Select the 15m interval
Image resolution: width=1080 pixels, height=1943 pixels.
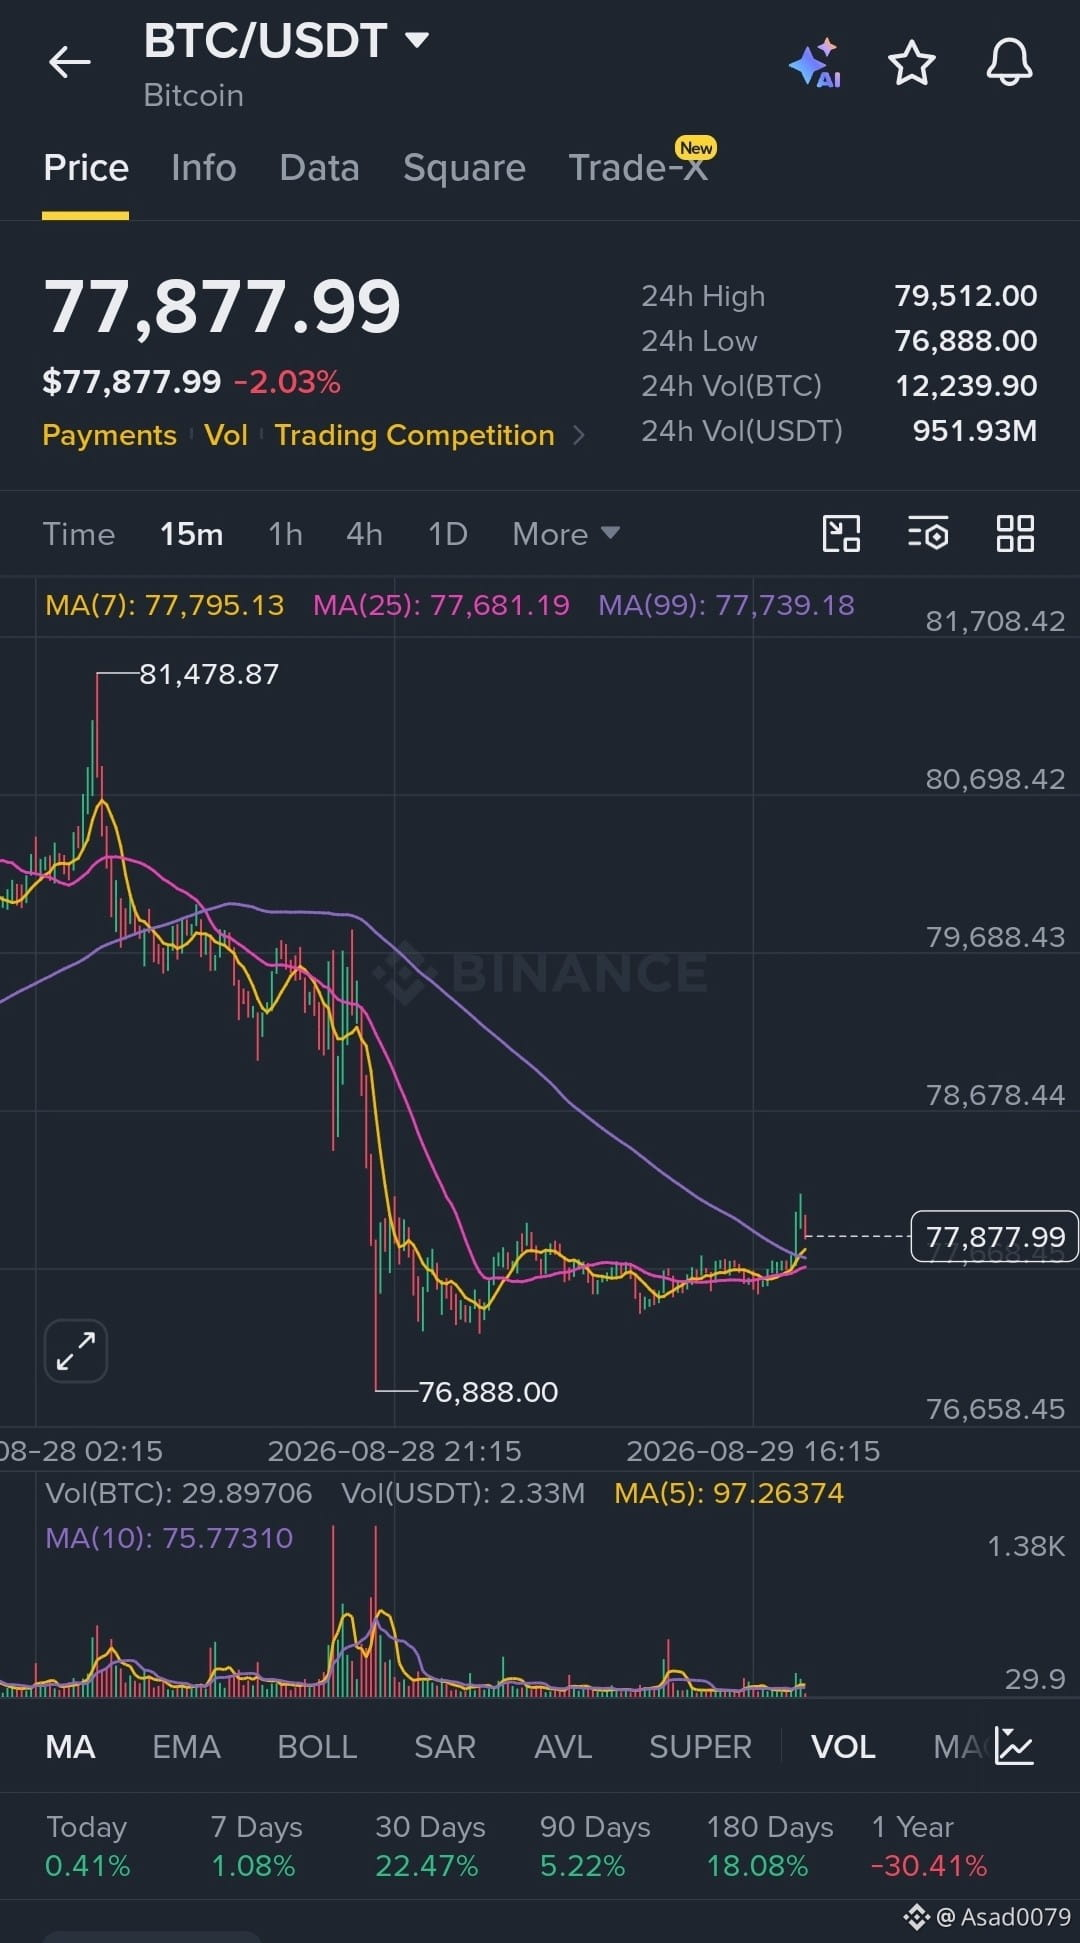192,534
